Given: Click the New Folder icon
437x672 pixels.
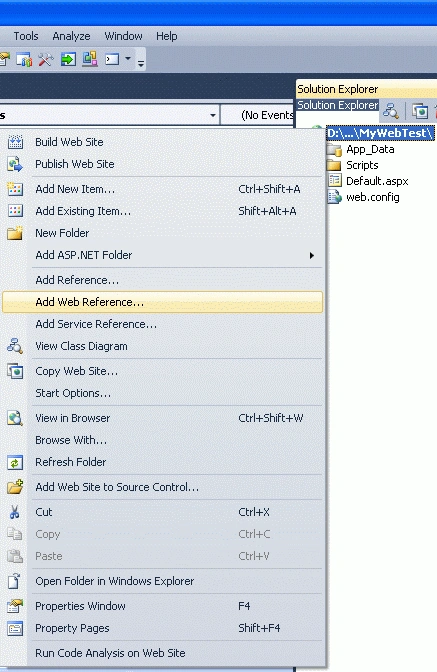Looking at the screenshot, I should tap(15, 233).
